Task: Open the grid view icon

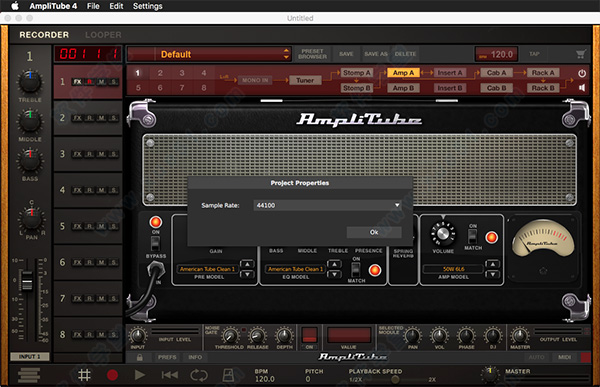Action: click(84, 375)
